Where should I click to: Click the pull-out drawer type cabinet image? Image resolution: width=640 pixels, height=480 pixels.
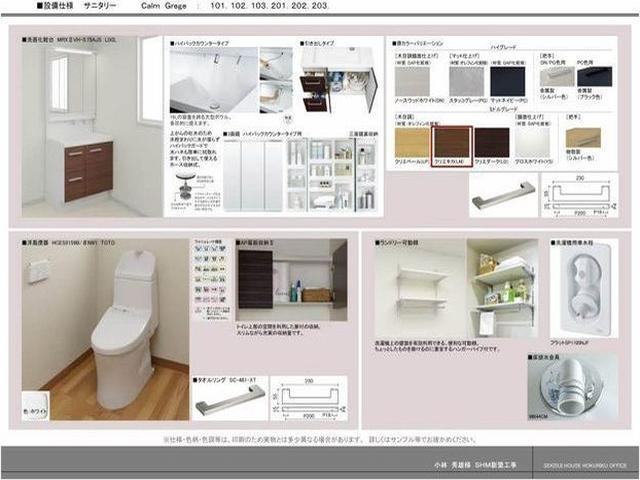point(338,83)
